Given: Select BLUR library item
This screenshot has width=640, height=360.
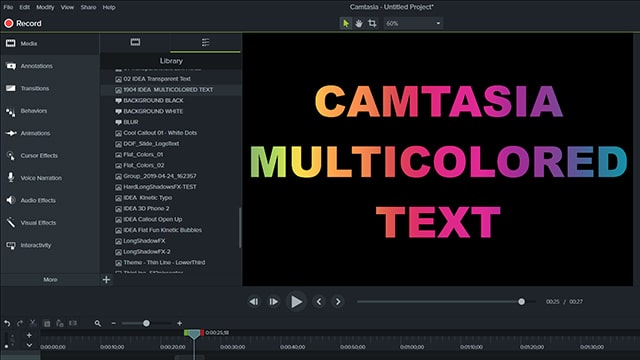Looking at the screenshot, I should coord(171,122).
